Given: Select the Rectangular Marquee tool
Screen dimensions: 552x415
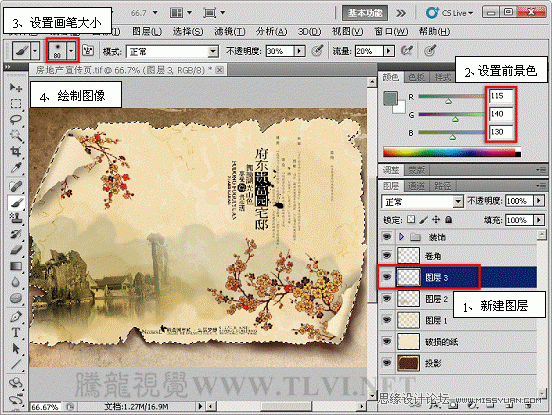Looking at the screenshot, I should (15, 103).
